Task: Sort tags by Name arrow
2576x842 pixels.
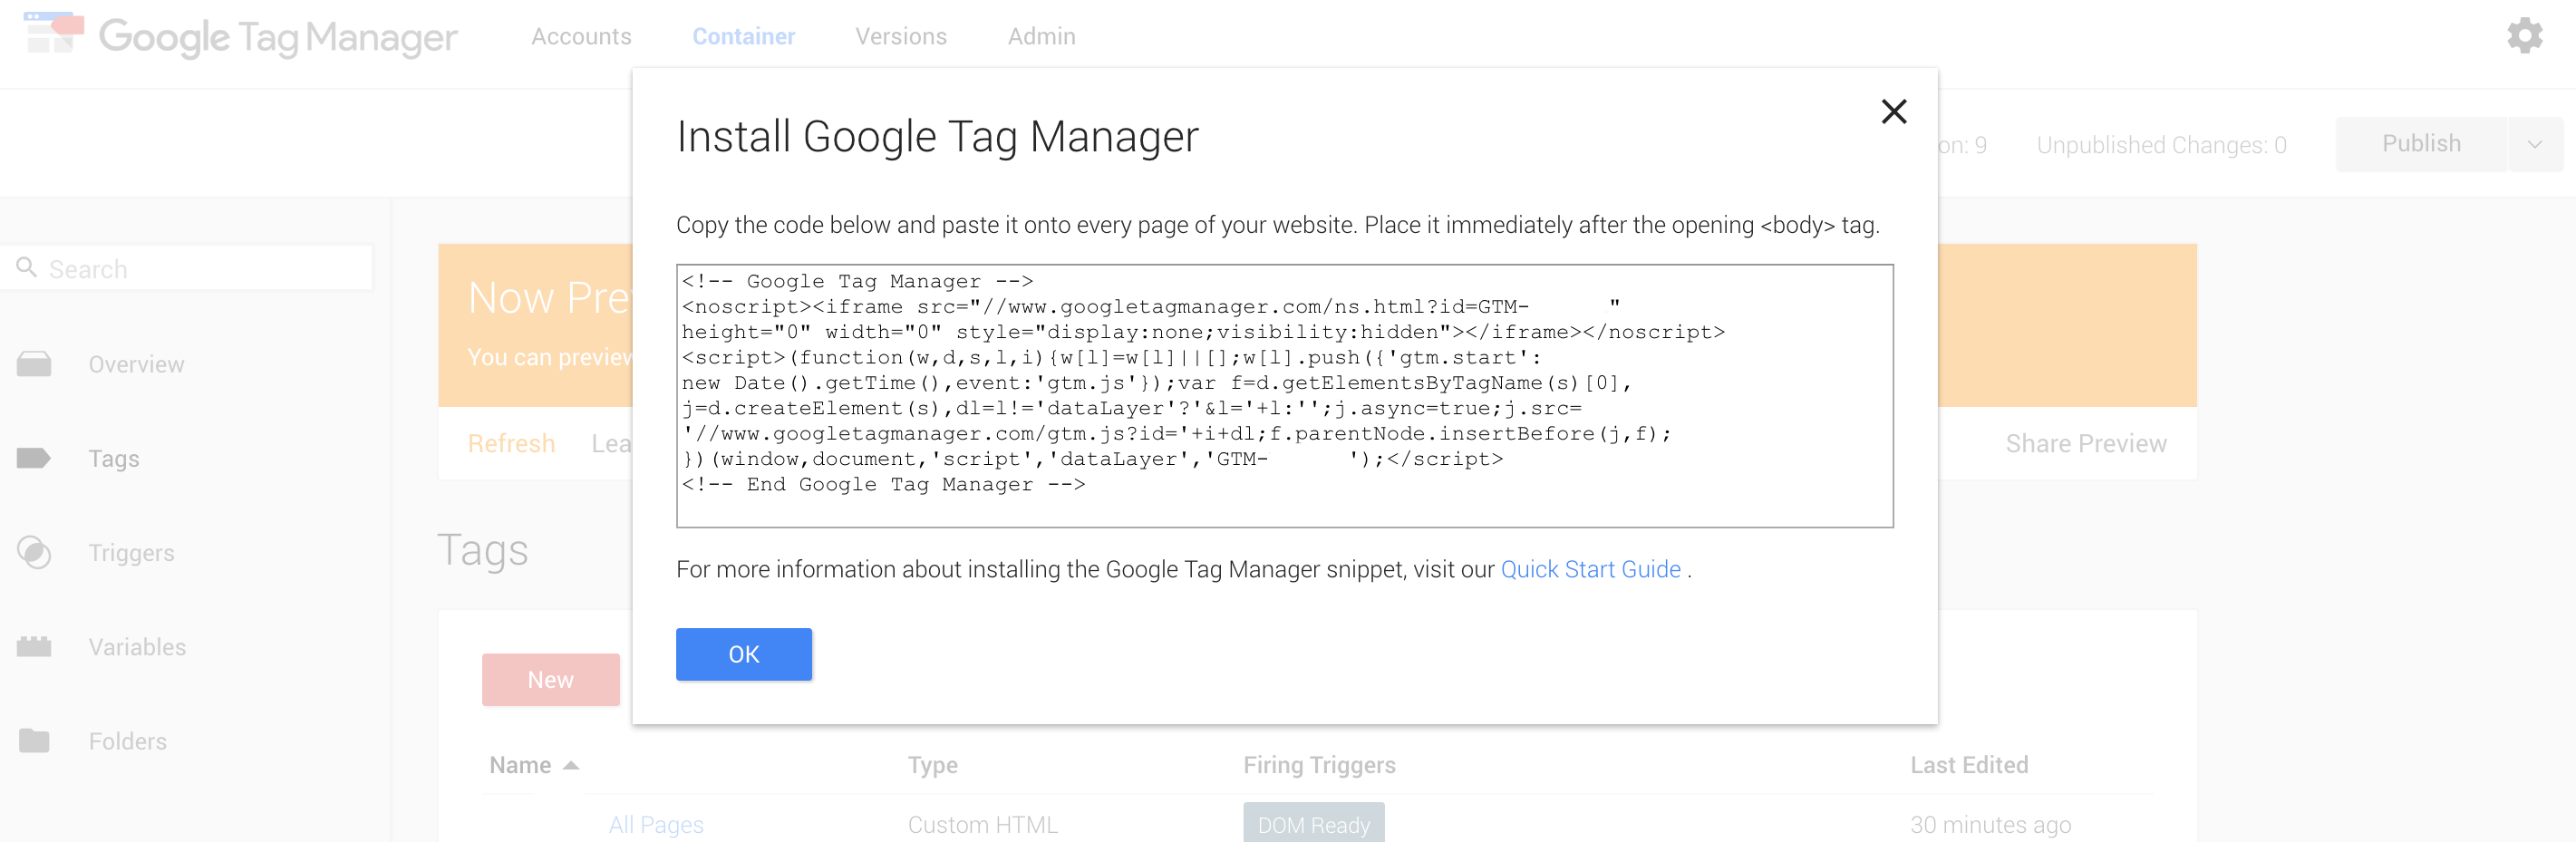Action: [x=571, y=765]
